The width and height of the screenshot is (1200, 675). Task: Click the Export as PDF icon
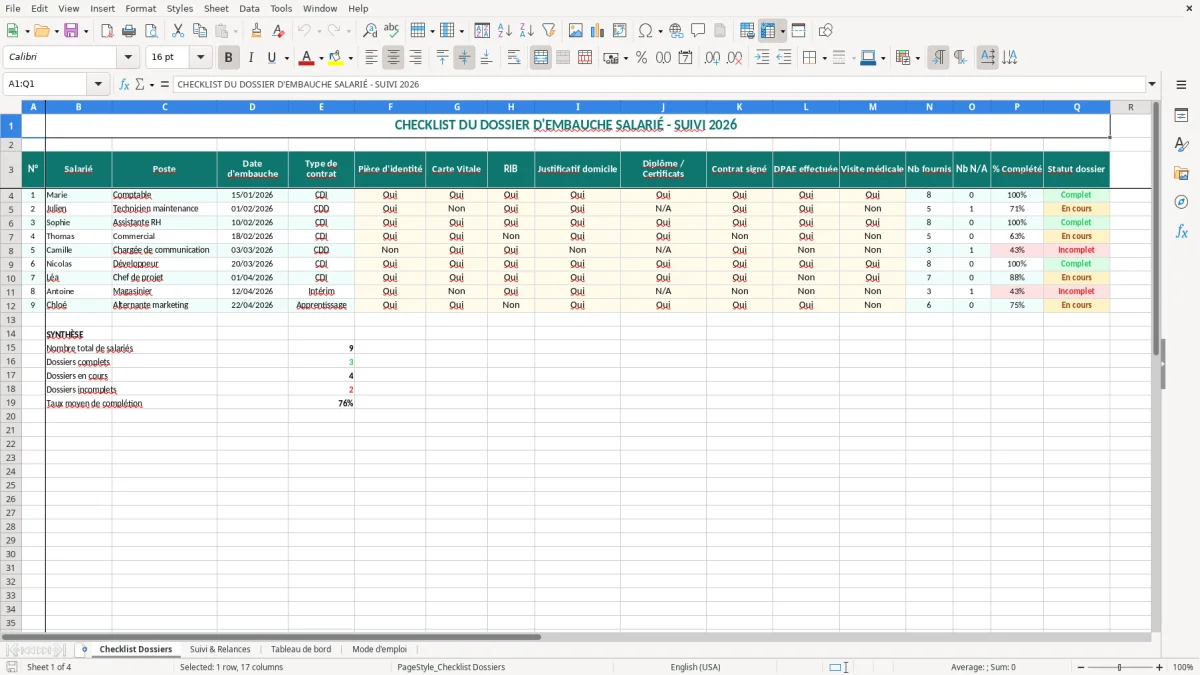point(107,31)
